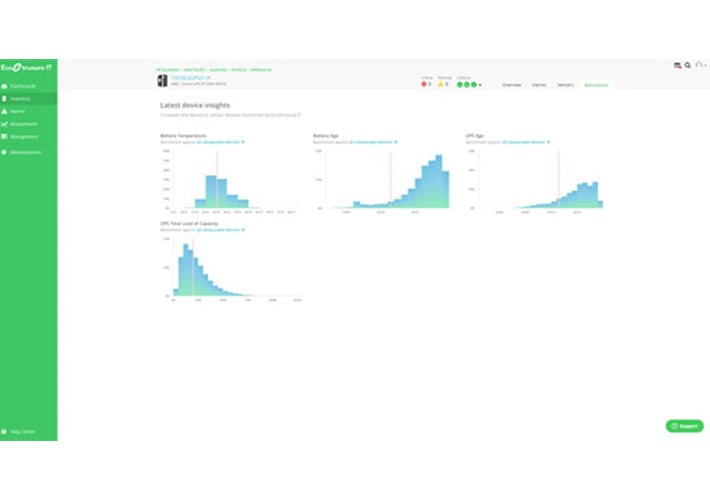The width and height of the screenshot is (710, 500).
Task: Open Battery Temperature comparable devices dropdown
Action: click(x=220, y=142)
